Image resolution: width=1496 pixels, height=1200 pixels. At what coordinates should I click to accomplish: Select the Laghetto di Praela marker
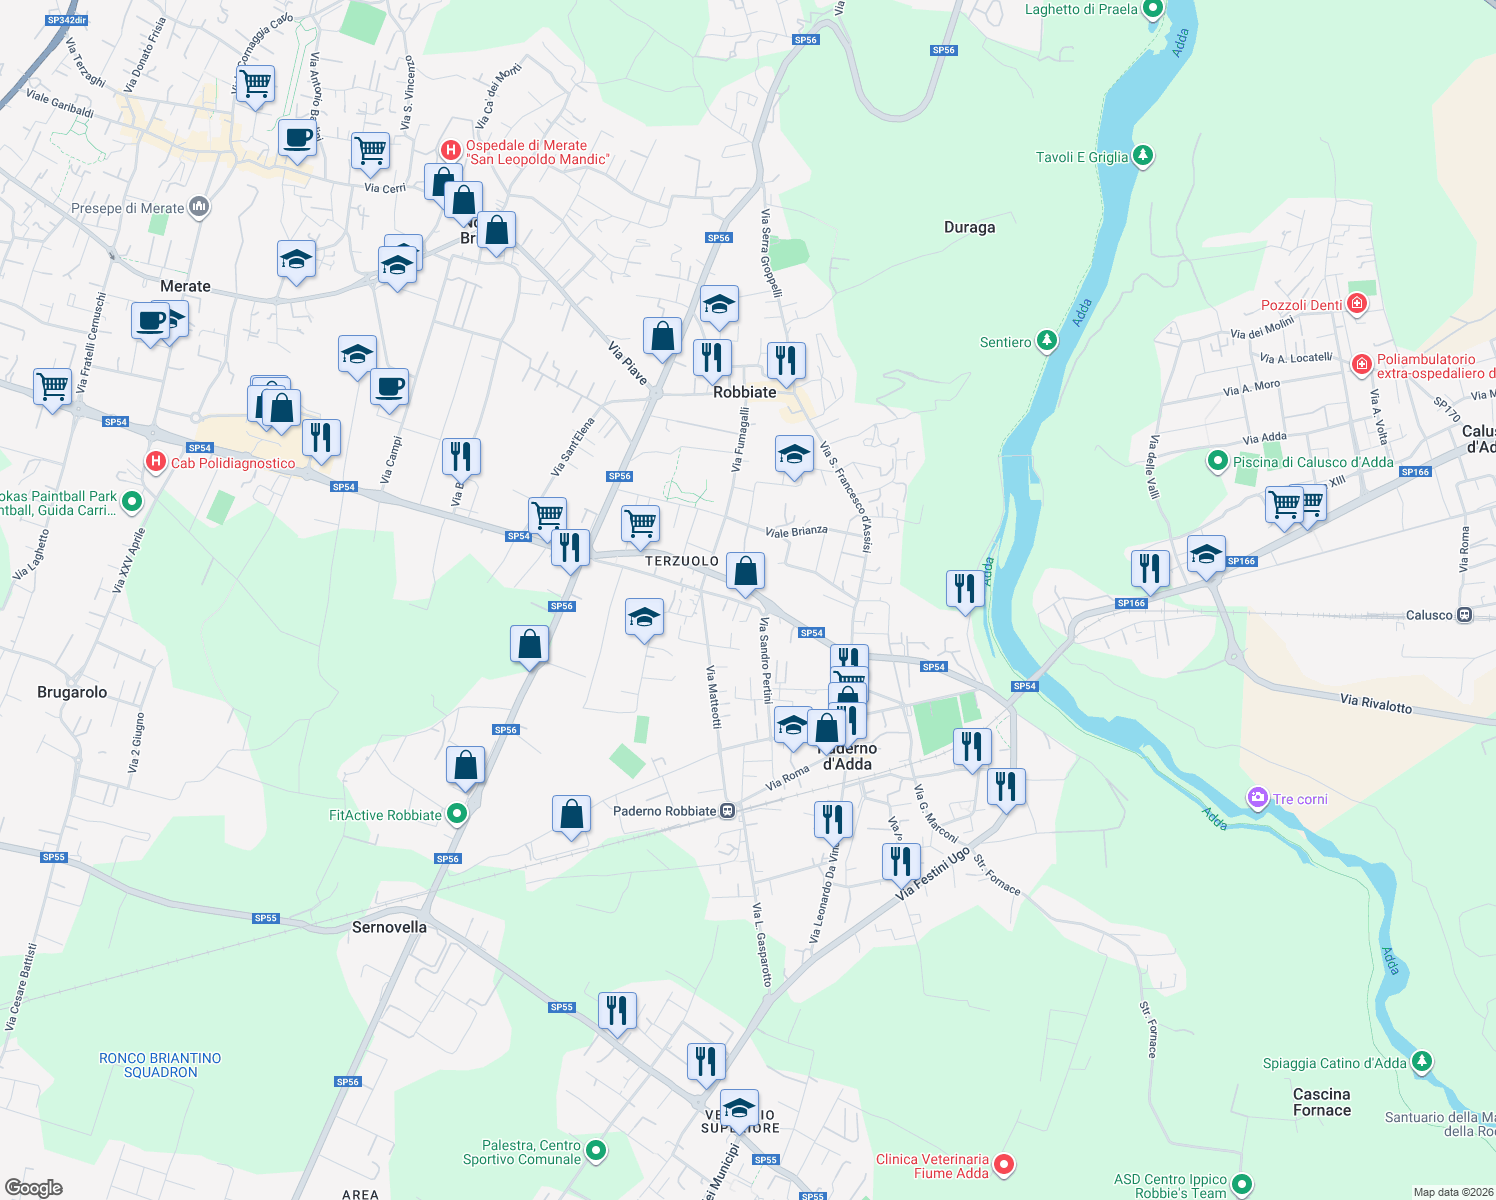pyautogui.click(x=1151, y=8)
